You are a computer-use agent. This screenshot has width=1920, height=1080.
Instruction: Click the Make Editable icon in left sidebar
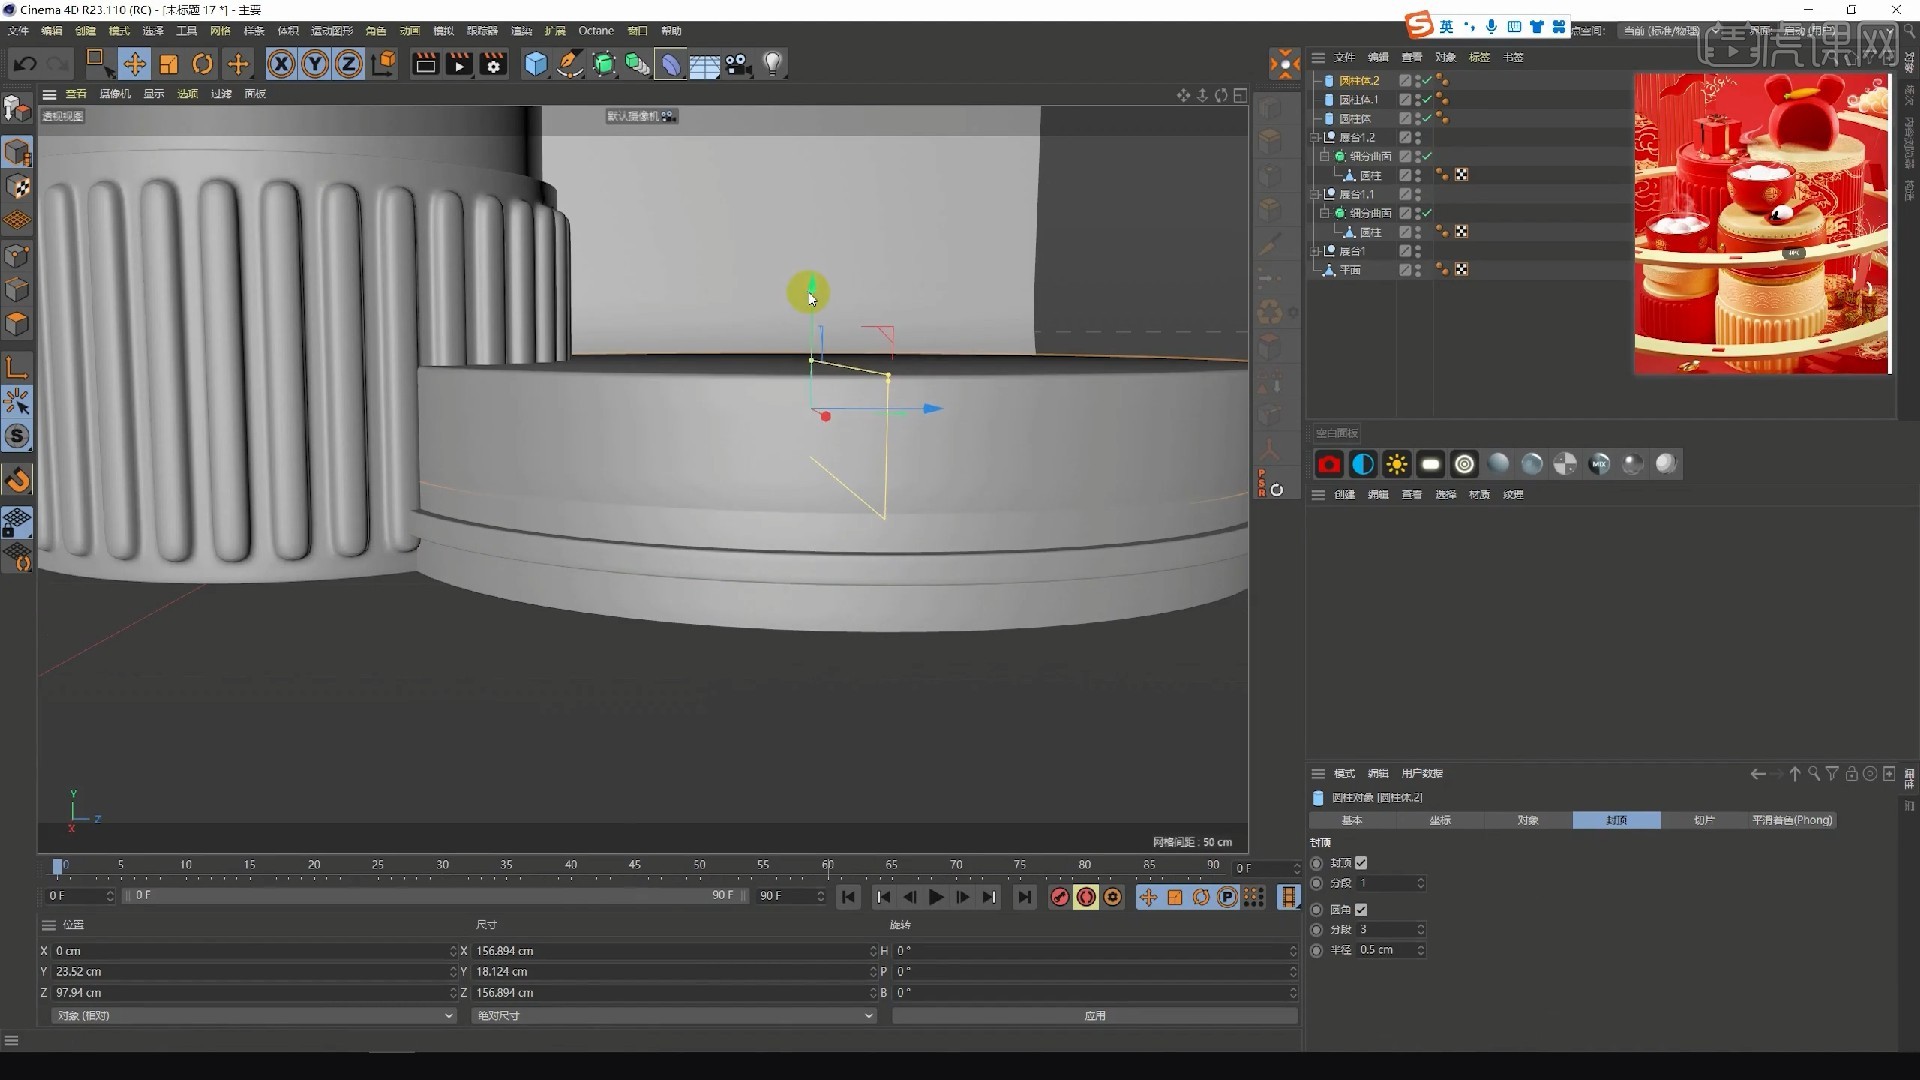[x=17, y=108]
